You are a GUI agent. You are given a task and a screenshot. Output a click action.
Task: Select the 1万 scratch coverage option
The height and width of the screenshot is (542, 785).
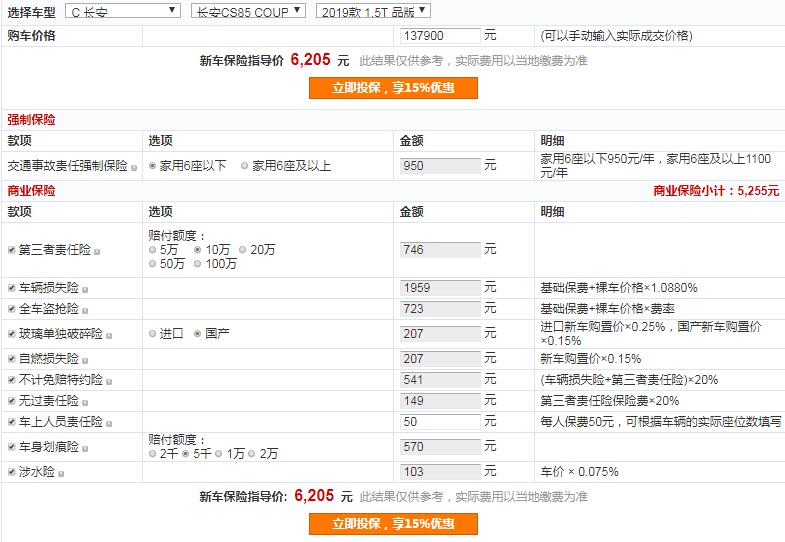(219, 453)
